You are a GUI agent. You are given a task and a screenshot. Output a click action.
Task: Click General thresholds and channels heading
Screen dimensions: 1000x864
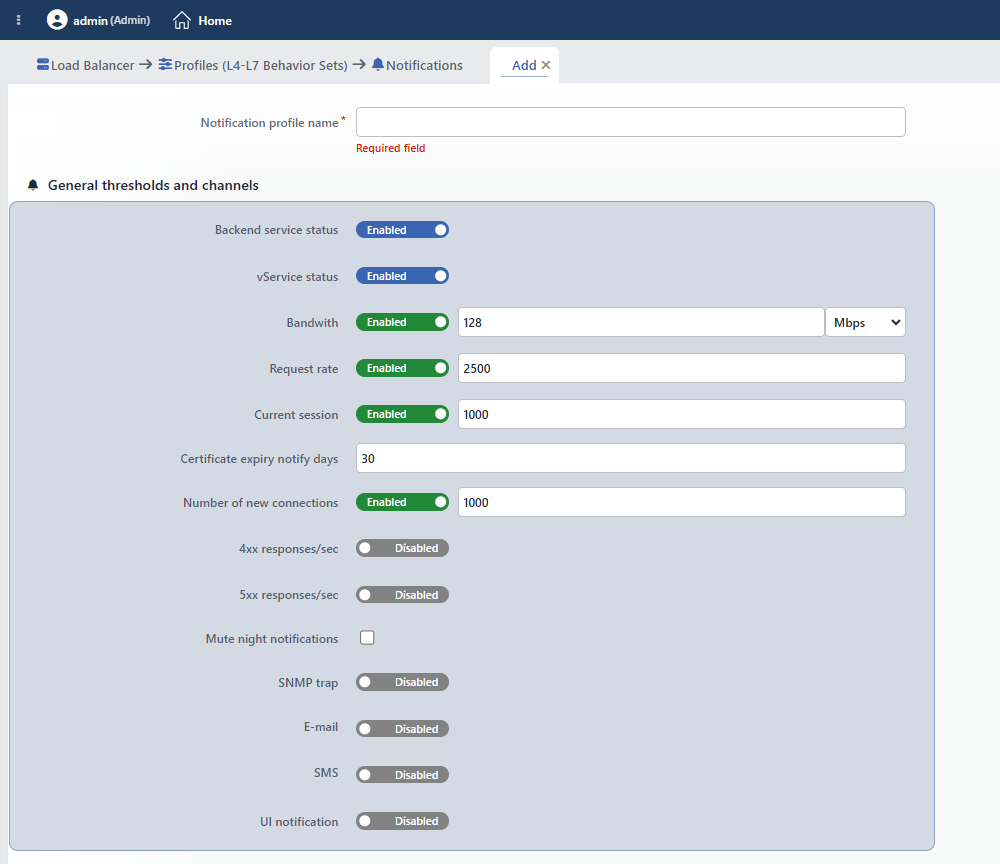coord(153,185)
